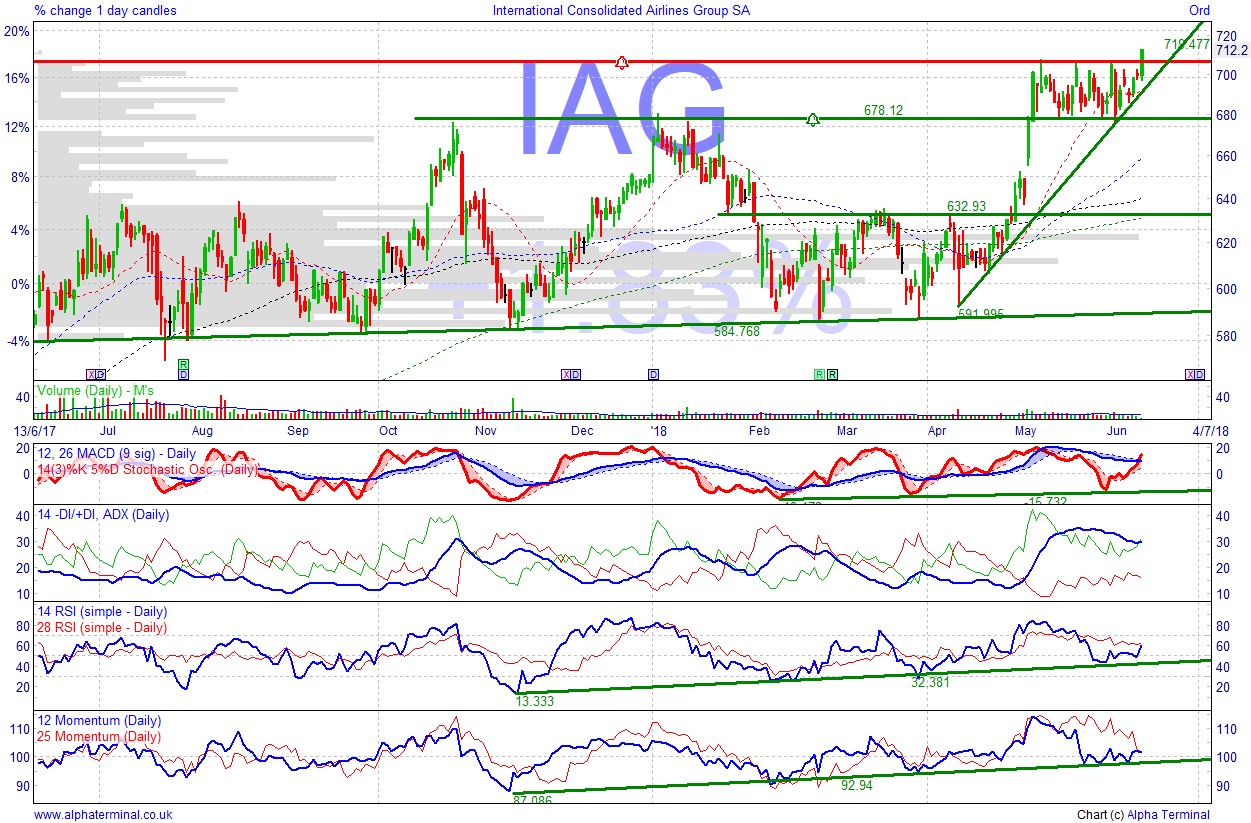The width and height of the screenshot is (1251, 823).
Task: Click the 4/7/18 end date label
Action: coord(1208,430)
